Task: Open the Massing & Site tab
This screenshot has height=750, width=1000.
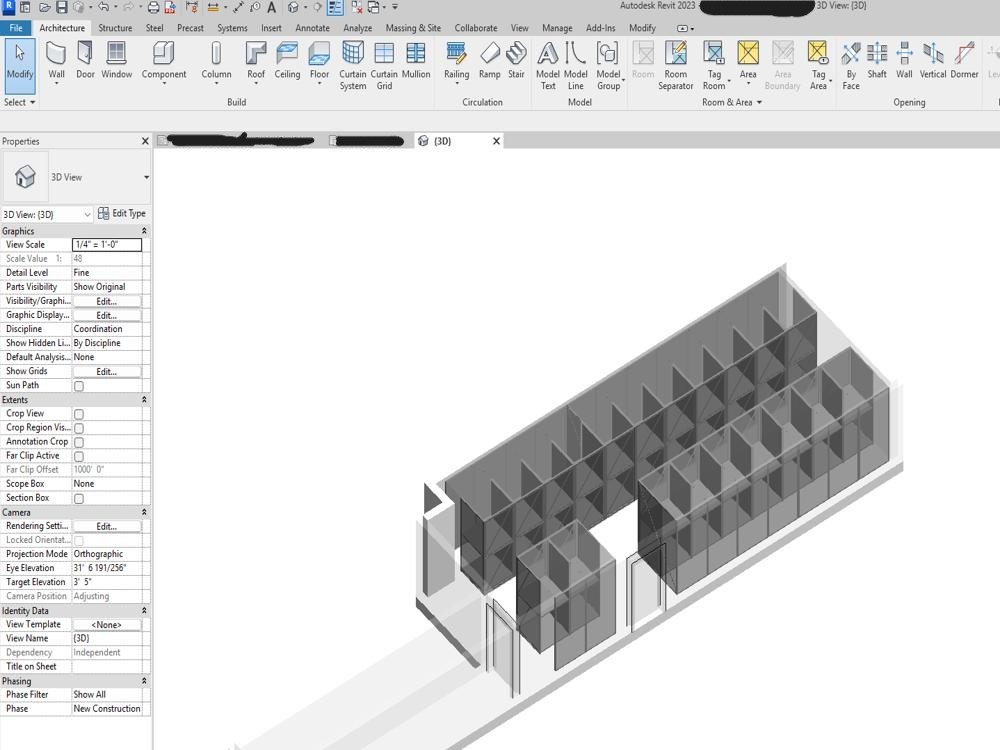Action: (x=413, y=28)
